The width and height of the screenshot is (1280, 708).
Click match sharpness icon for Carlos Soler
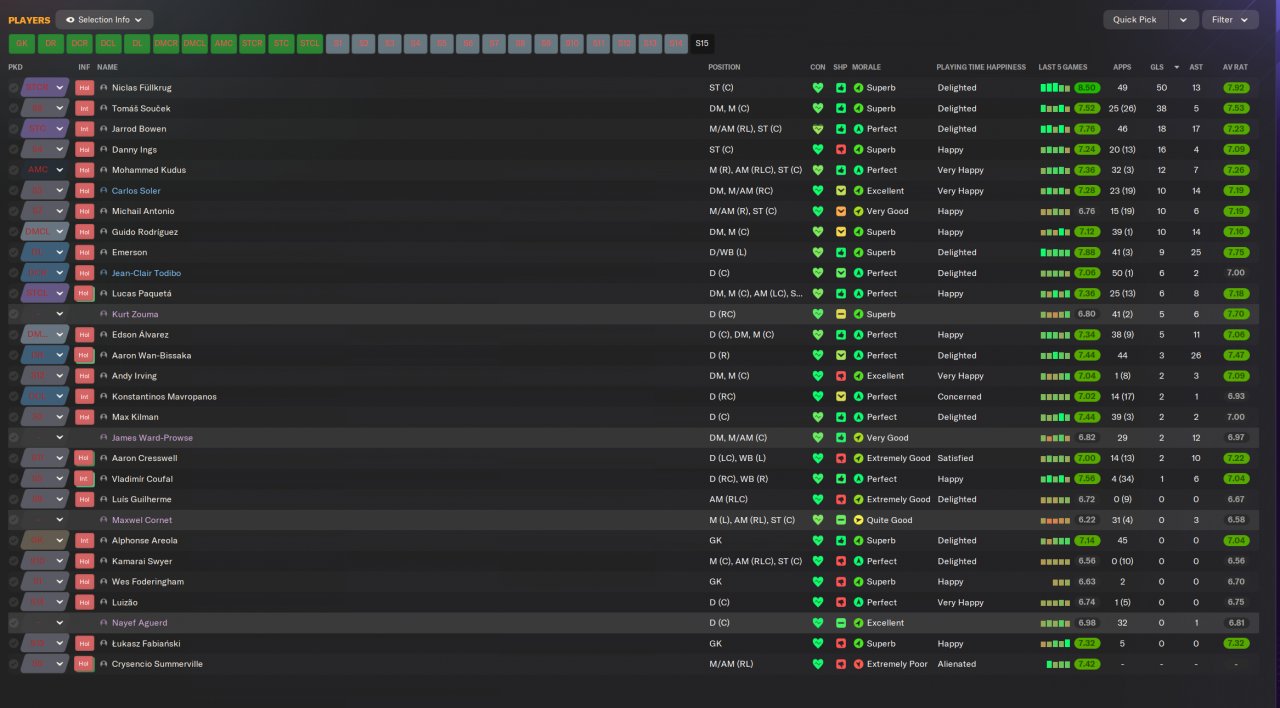(841, 191)
